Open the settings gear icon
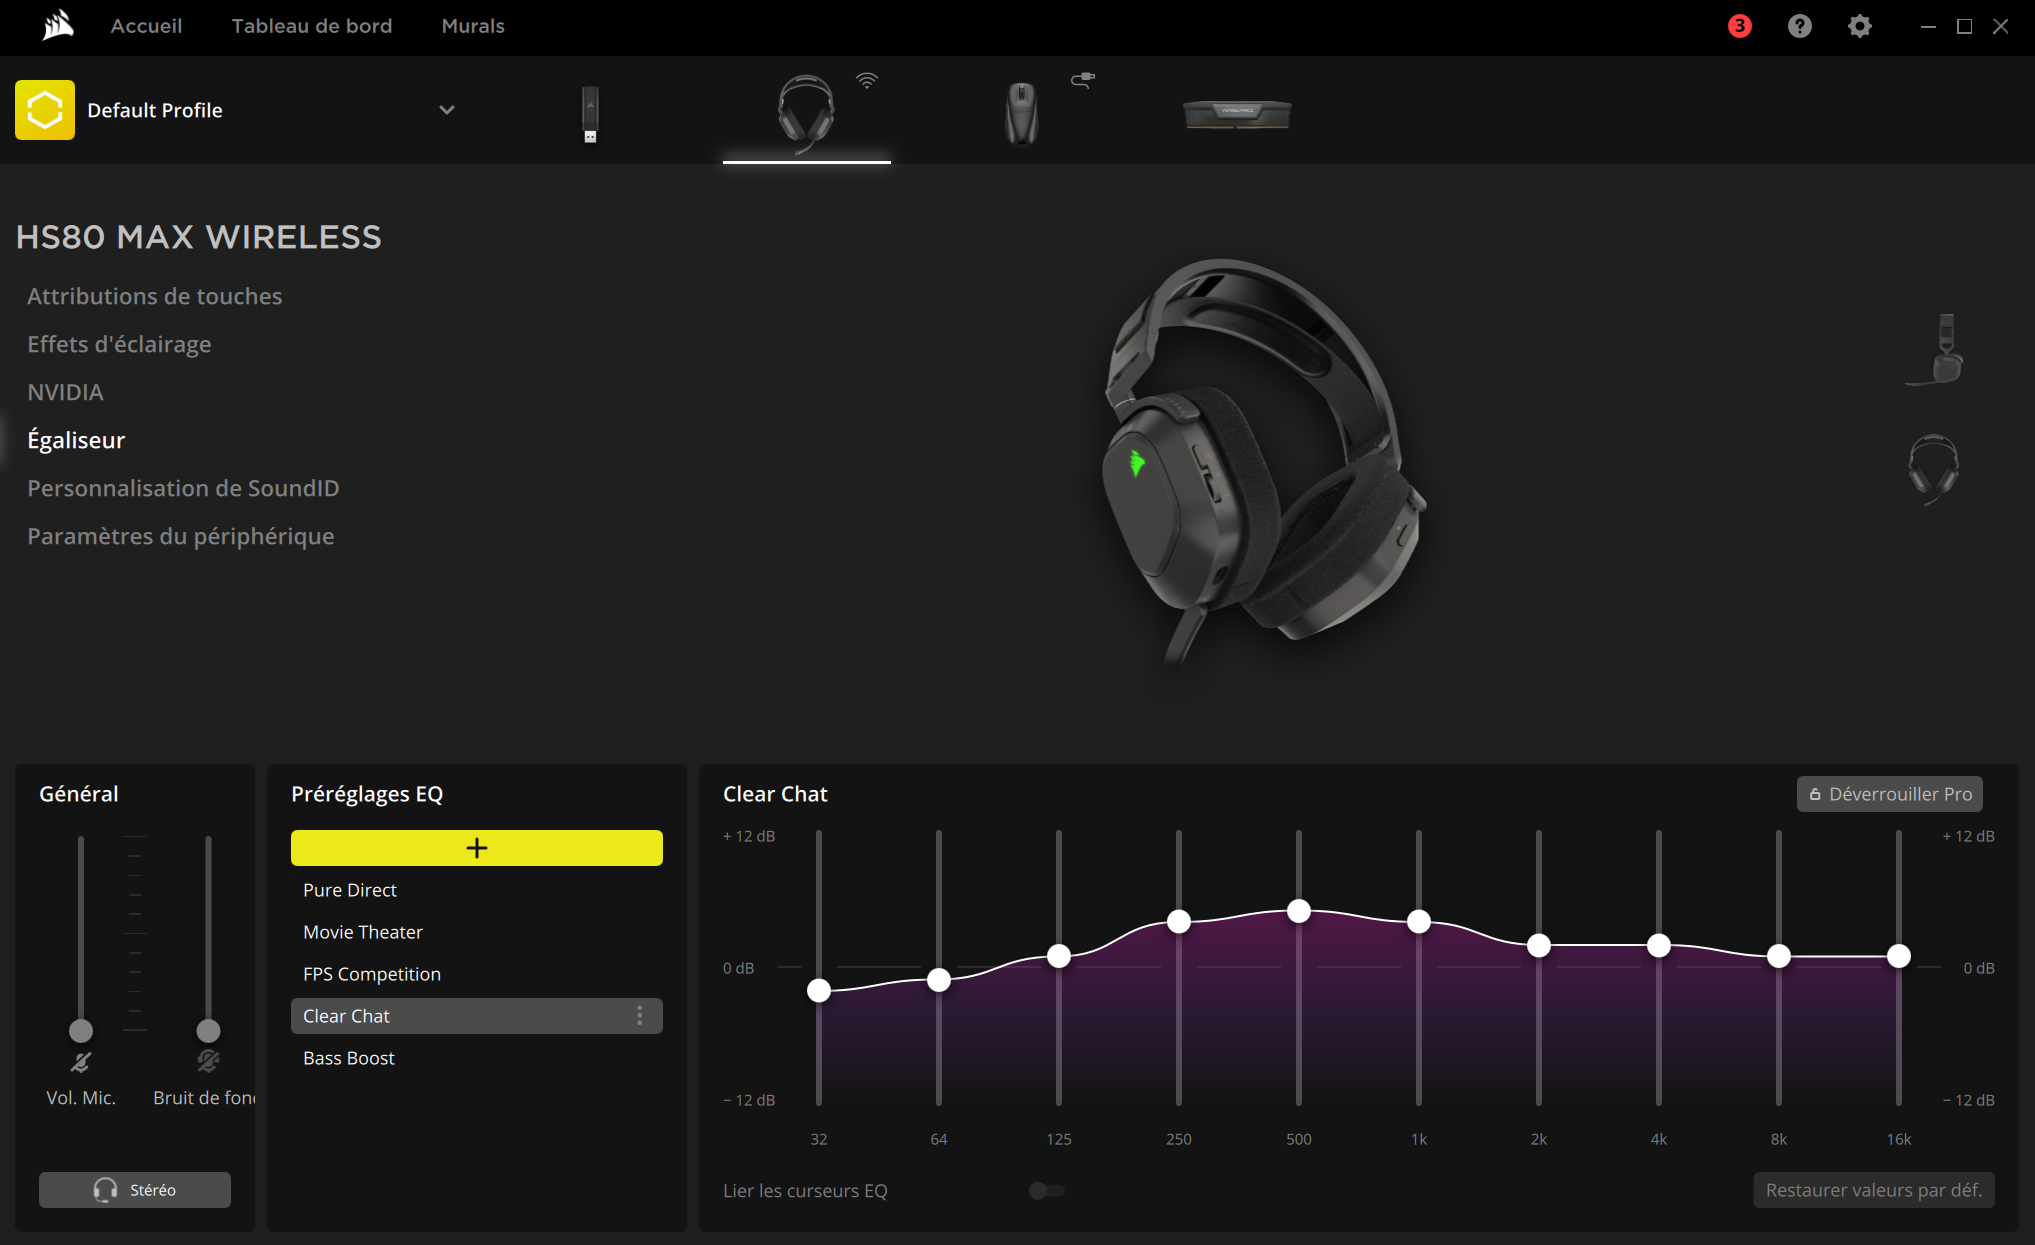The image size is (2035, 1245). pyautogui.click(x=1860, y=26)
